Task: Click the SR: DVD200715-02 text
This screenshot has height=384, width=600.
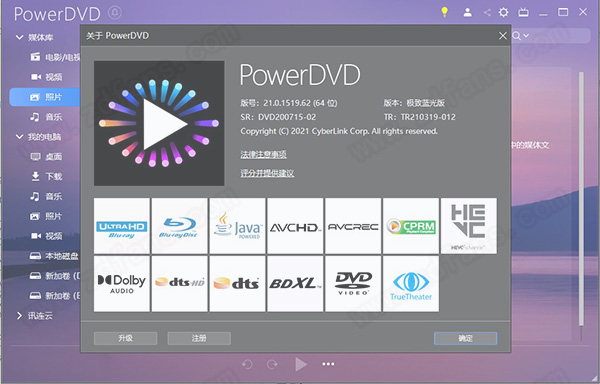Action: [x=278, y=117]
